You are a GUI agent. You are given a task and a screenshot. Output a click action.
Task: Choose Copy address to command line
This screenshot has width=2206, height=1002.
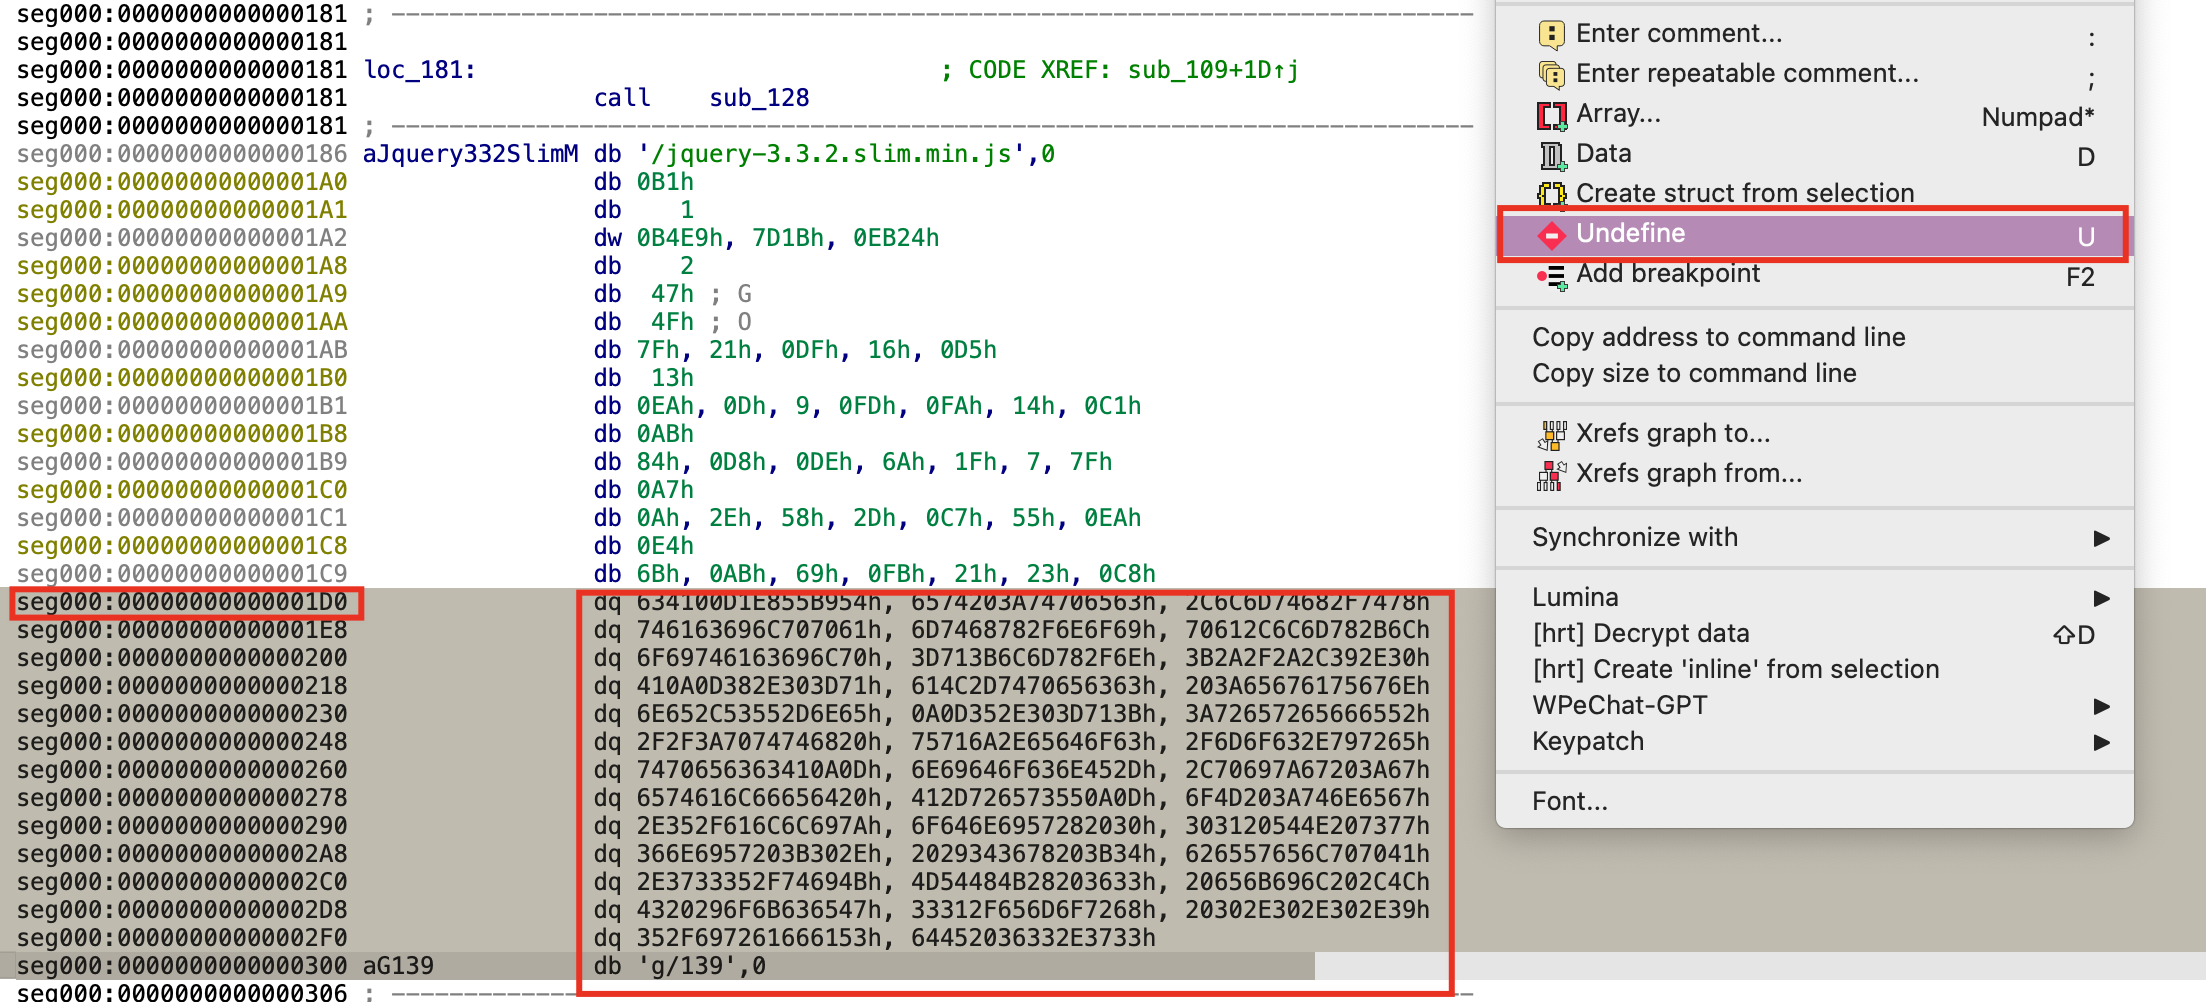pyautogui.click(x=1718, y=337)
